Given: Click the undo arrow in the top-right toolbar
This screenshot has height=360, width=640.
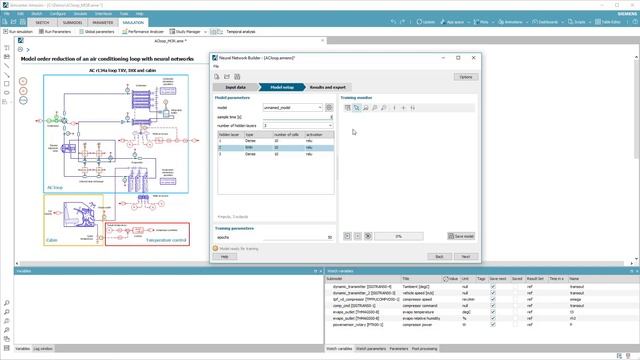Looking at the screenshot, I should pos(393,22).
